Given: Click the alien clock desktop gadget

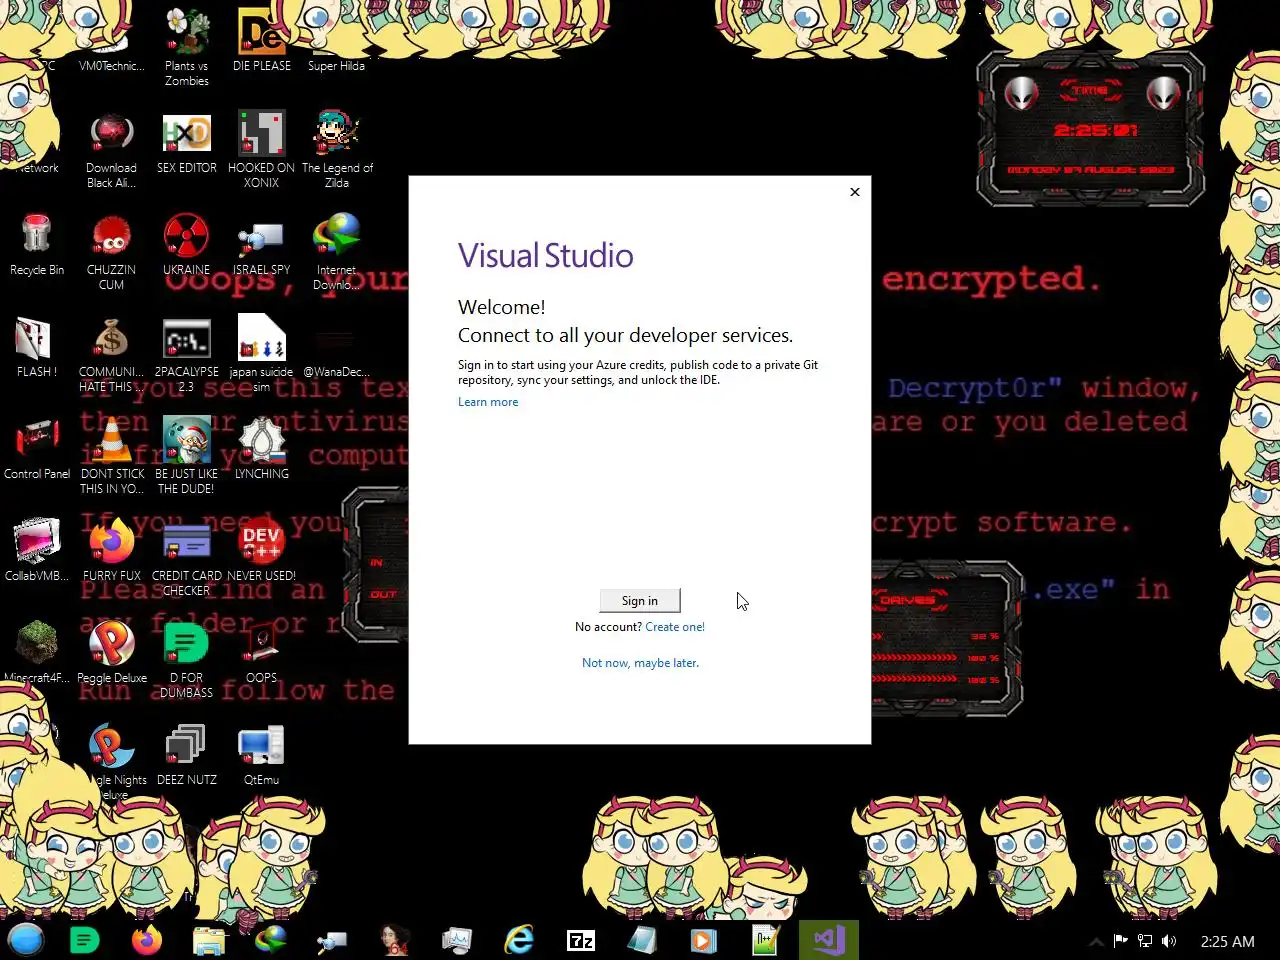Looking at the screenshot, I should coord(1091,130).
